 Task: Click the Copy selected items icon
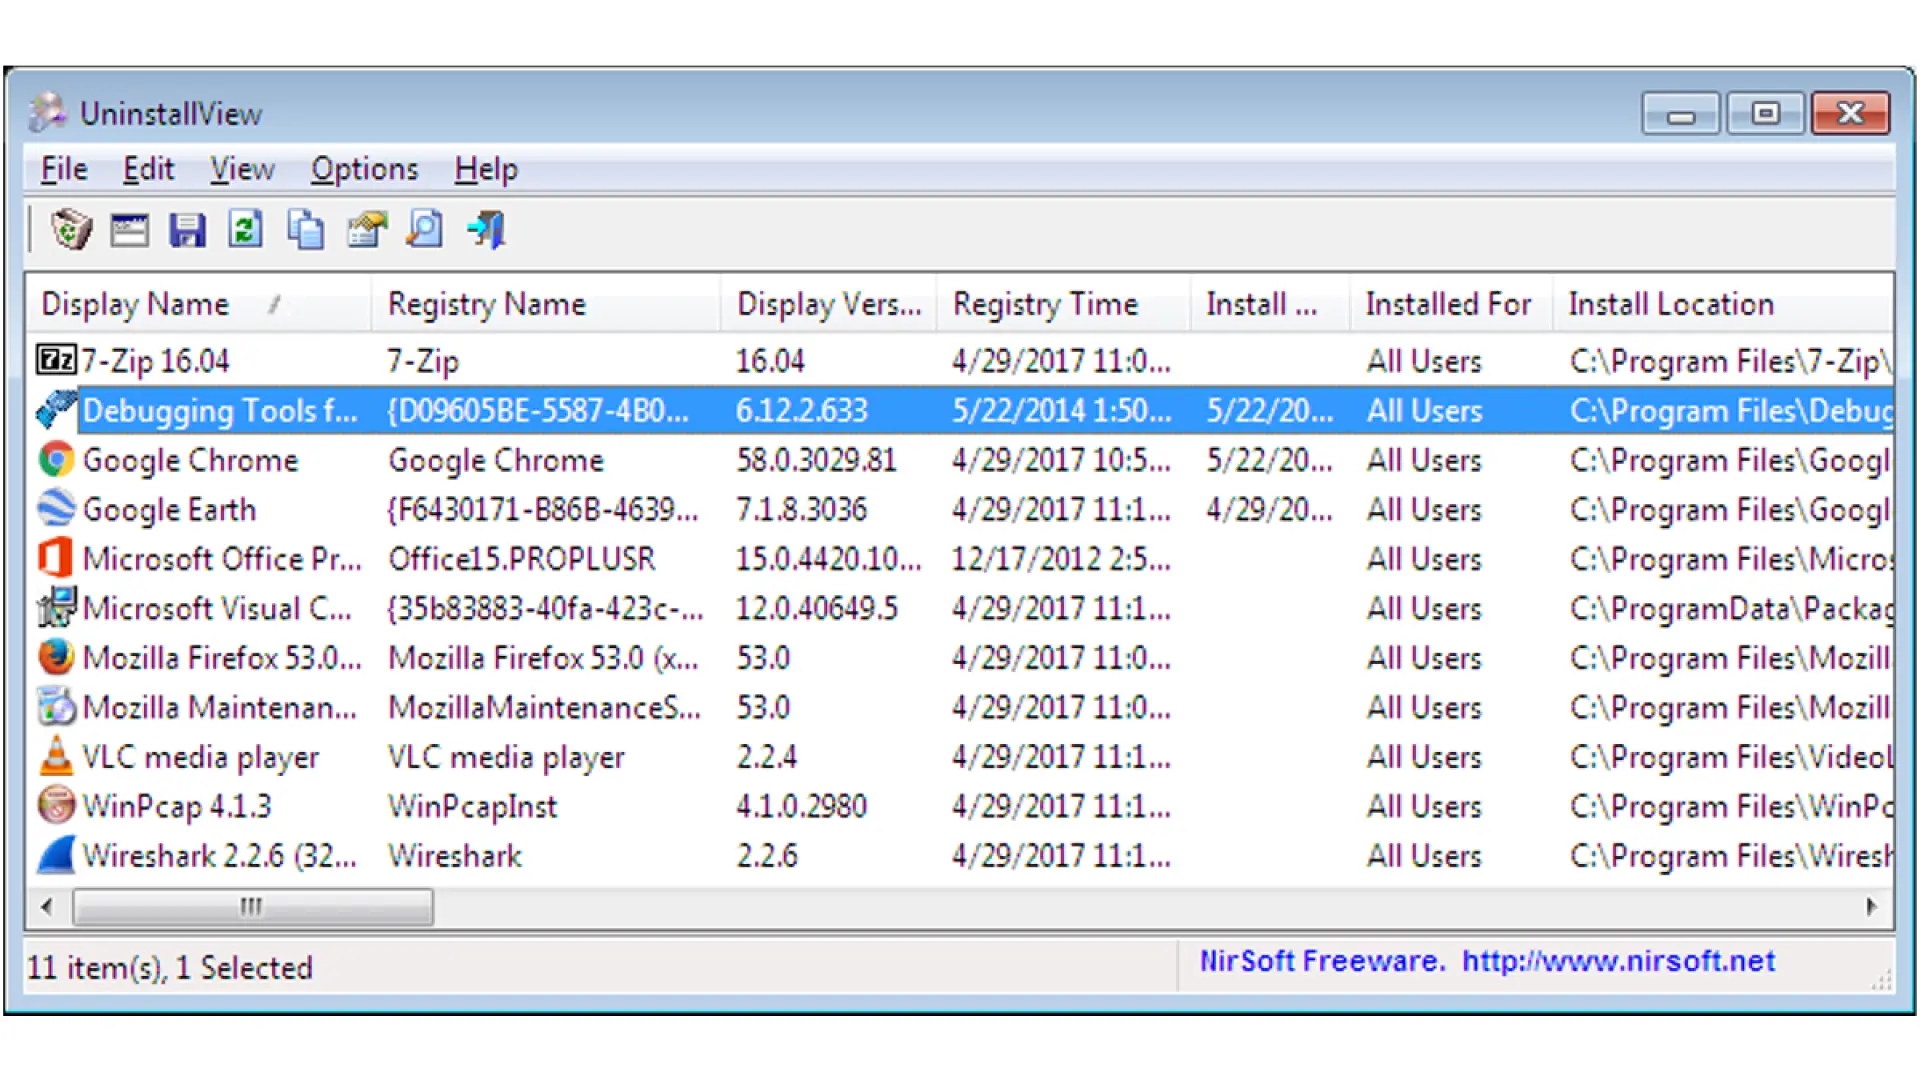tap(305, 230)
